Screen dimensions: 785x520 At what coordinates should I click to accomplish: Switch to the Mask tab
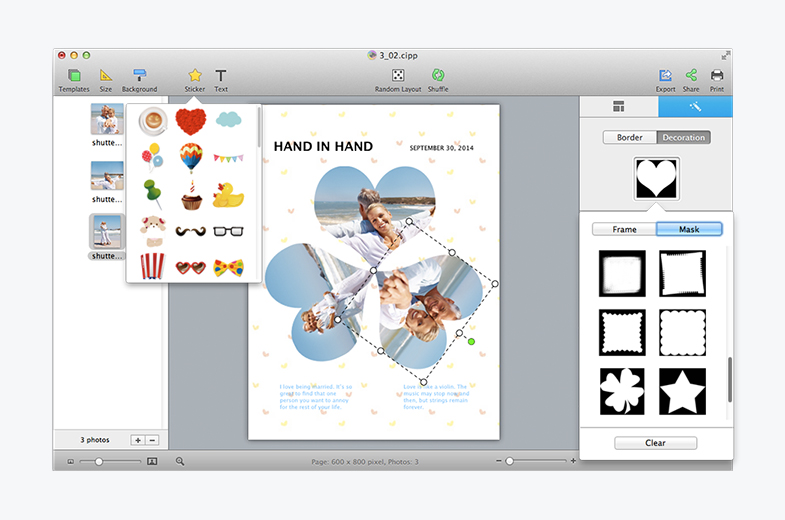click(689, 229)
